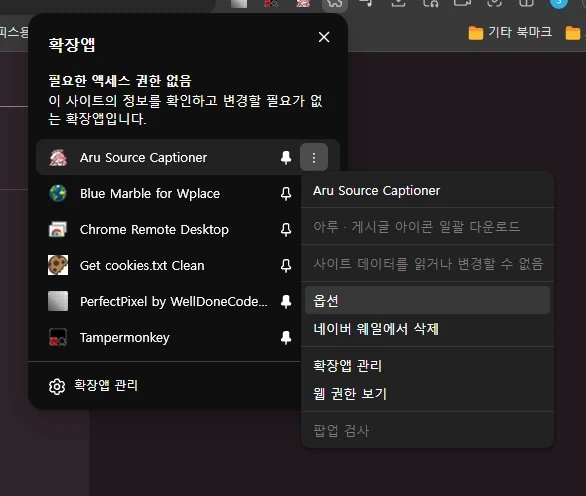Viewport: 586px width, 496px height.
Task: Click 팝업 검사 in the context menu
Action: click(427, 431)
